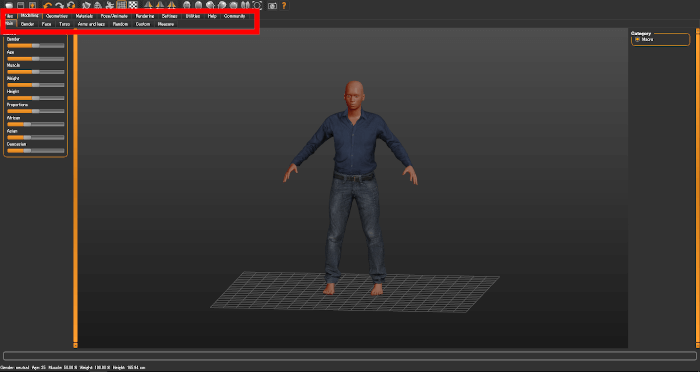Undo the last change

(47, 5)
